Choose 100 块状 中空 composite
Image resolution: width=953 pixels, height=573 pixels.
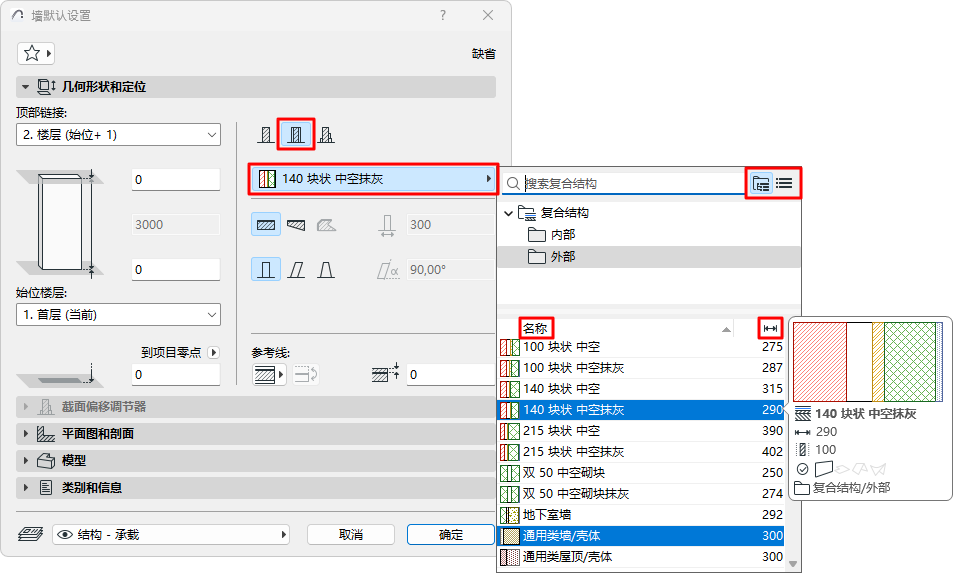[x=641, y=347]
